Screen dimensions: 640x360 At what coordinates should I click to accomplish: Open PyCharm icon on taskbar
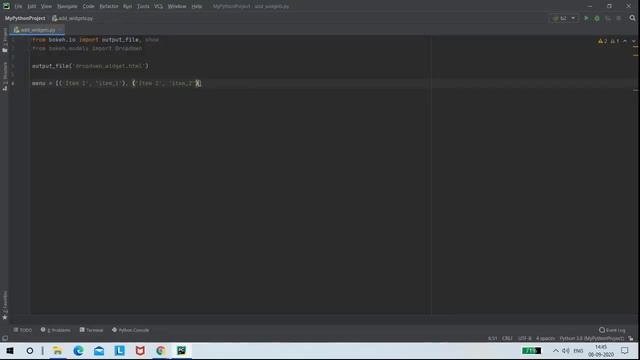click(181, 351)
